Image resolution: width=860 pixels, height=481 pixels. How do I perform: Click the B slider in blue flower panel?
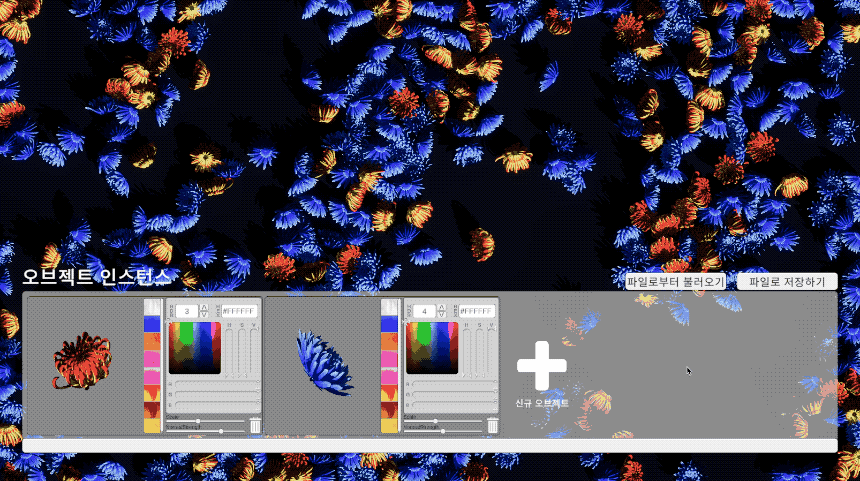[x=454, y=405]
